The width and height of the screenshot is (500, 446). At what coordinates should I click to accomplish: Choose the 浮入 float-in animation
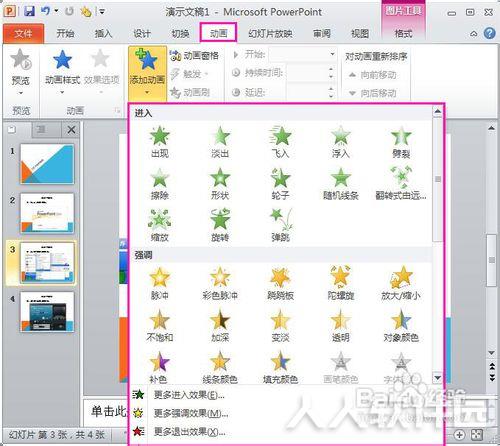(x=341, y=142)
